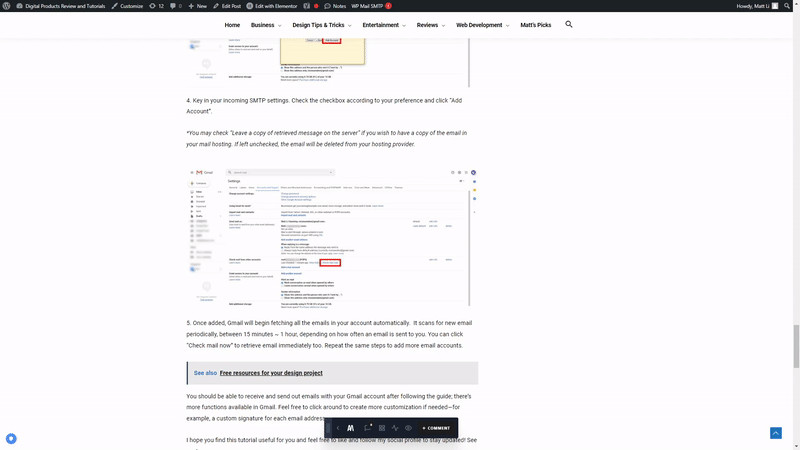This screenshot has width=800, height=450.
Task: Click the floating toolbar drag handle
Action: click(x=328, y=428)
